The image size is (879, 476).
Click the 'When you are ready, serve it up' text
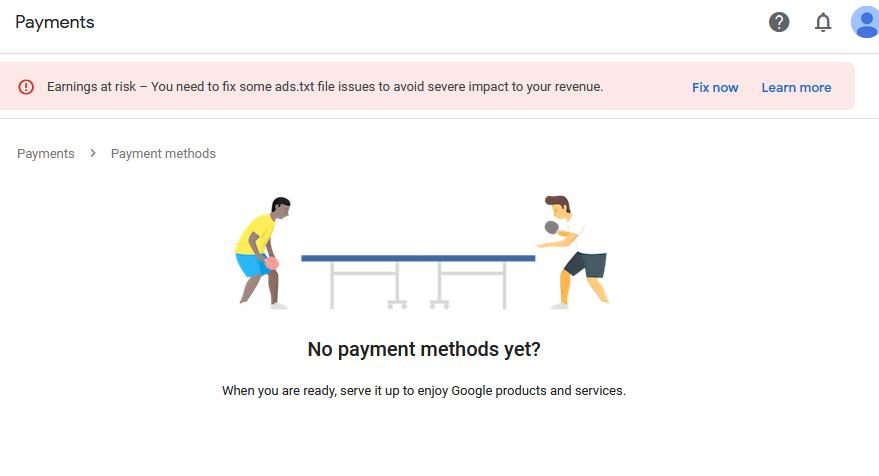point(424,391)
